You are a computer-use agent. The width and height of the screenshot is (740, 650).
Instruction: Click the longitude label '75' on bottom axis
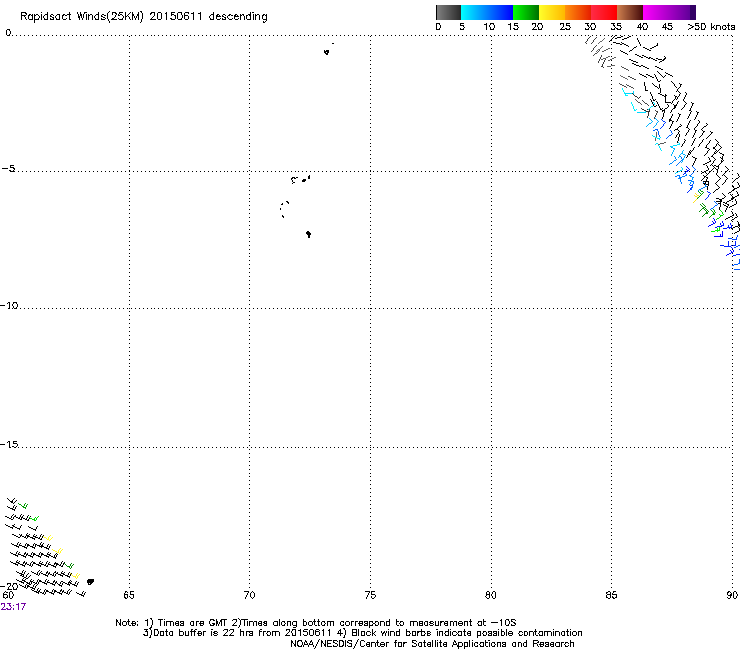370,595
